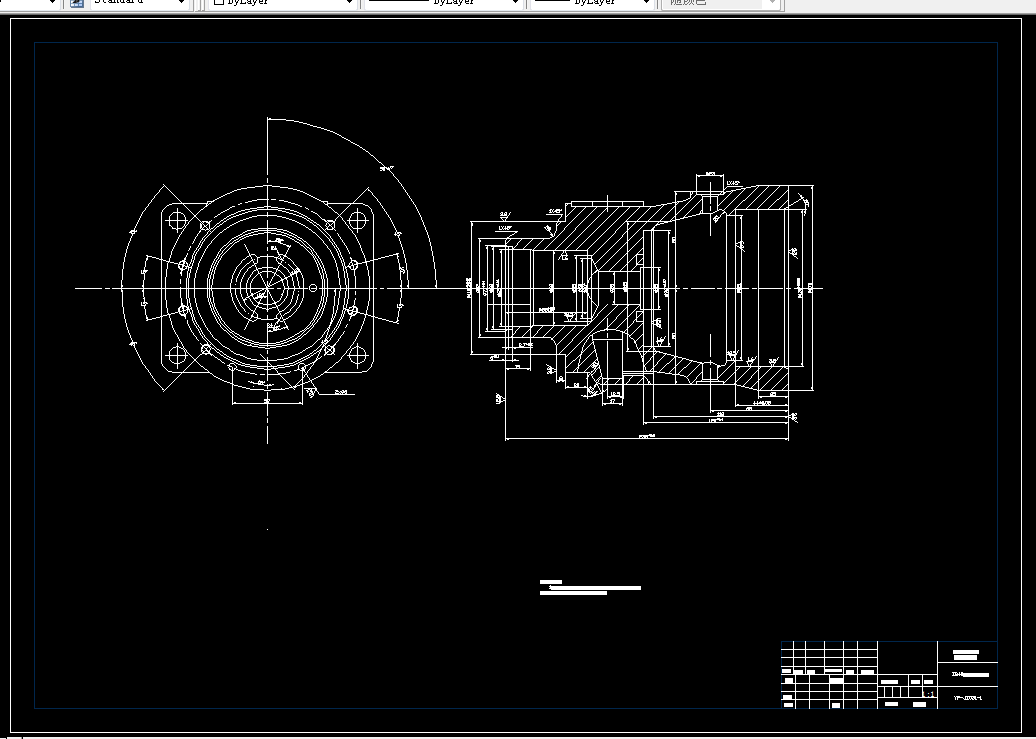The width and height of the screenshot is (1036, 739).
Task: Click the title text in title block top-right cell
Action: 965,655
